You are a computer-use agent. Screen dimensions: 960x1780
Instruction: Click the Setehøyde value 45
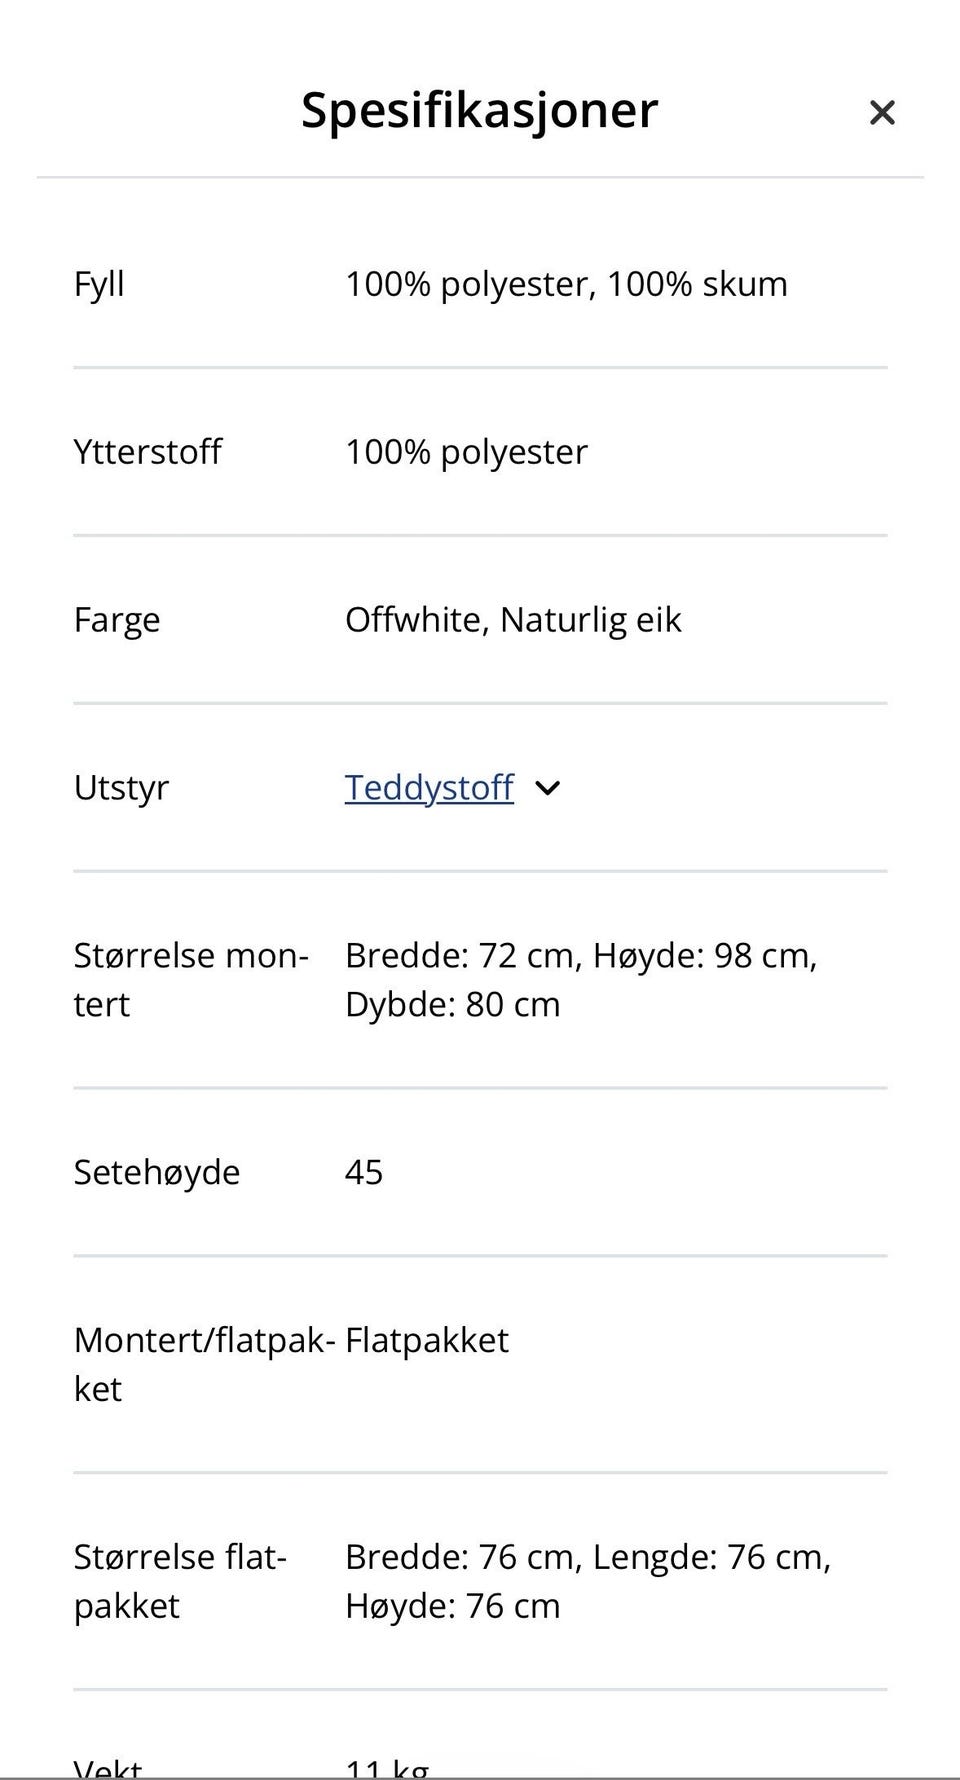[x=364, y=1172]
